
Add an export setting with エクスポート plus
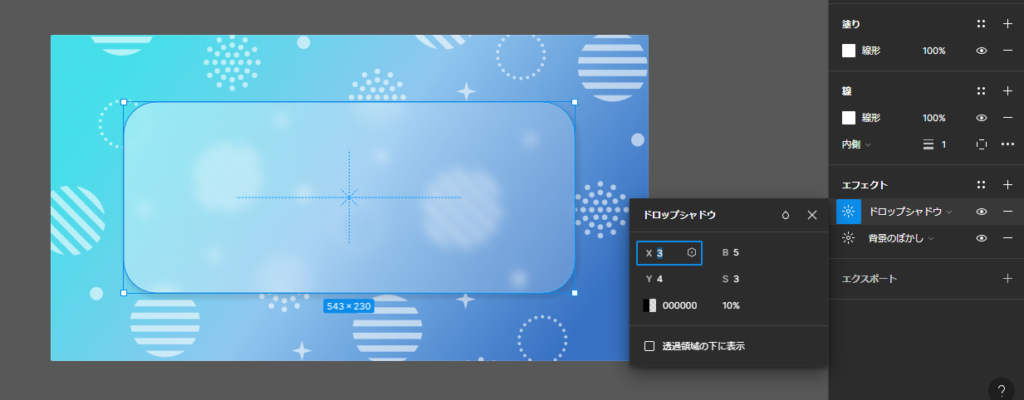point(1008,278)
